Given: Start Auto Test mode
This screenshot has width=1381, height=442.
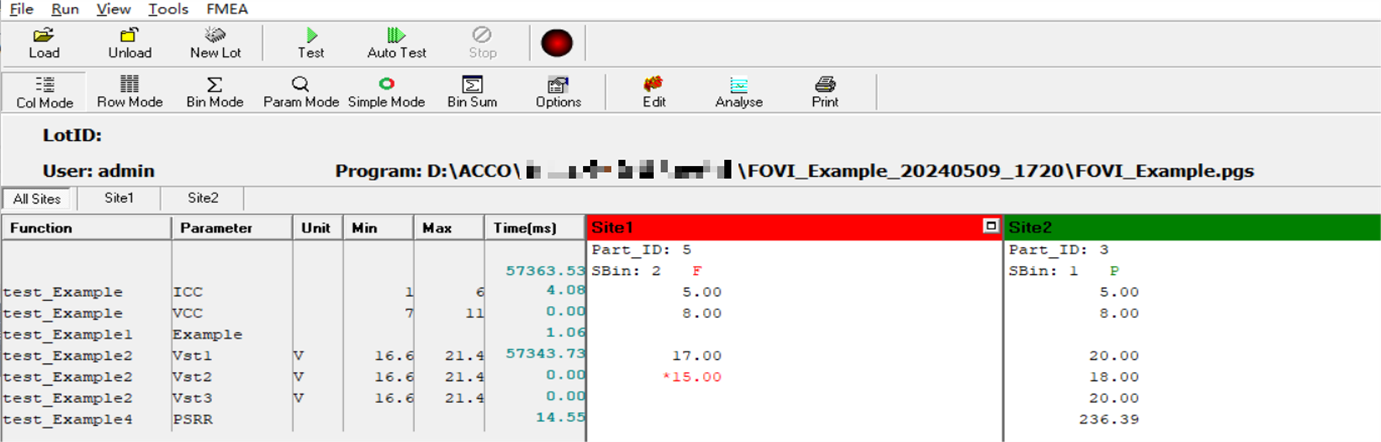Looking at the screenshot, I should point(396,43).
